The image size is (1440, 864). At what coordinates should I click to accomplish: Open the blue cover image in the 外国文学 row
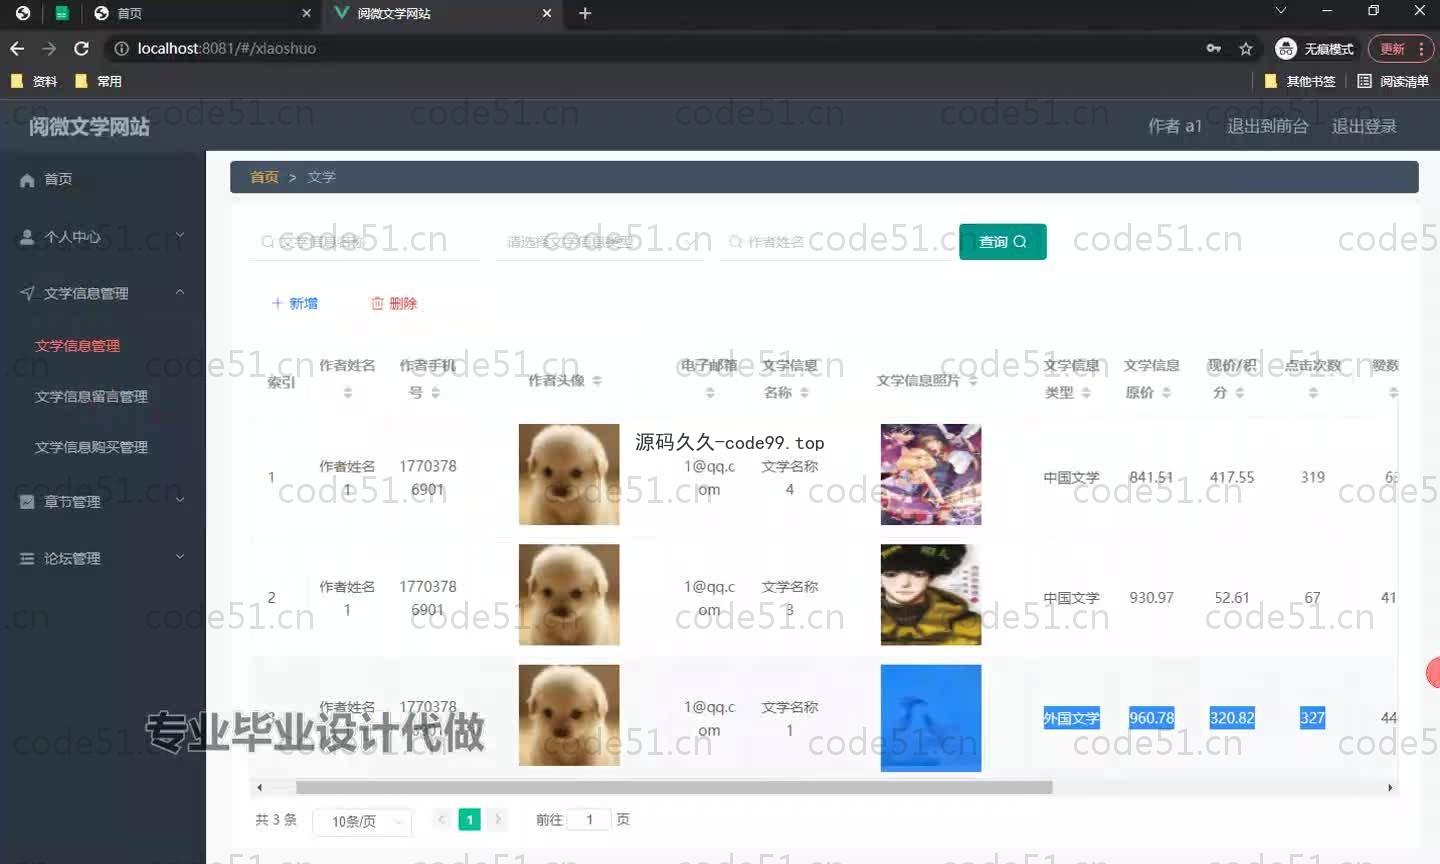point(931,718)
